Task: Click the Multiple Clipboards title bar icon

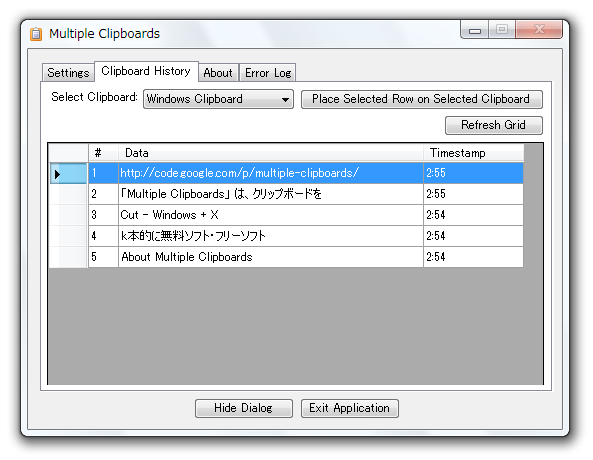Action: point(36,34)
